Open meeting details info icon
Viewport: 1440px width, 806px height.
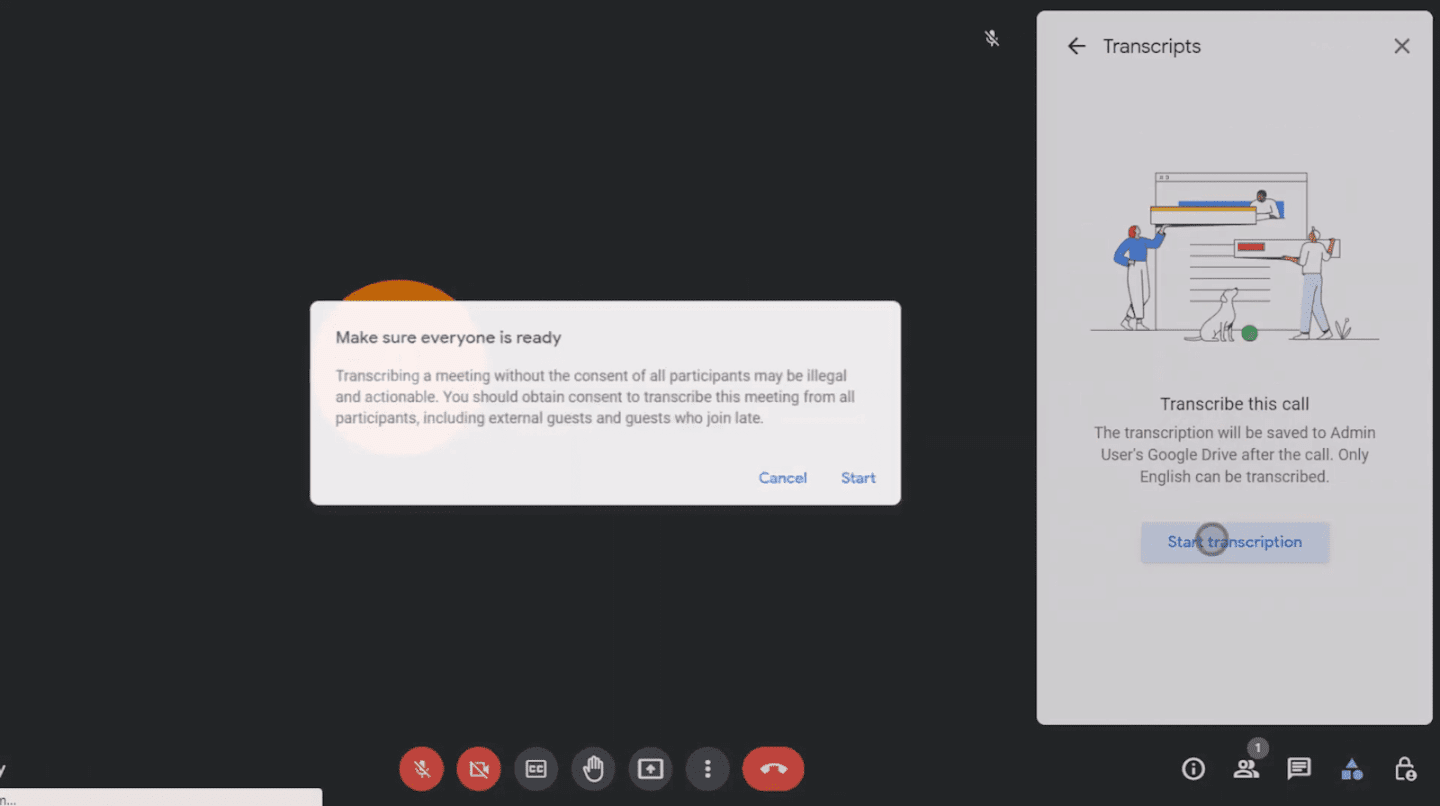click(x=1193, y=768)
